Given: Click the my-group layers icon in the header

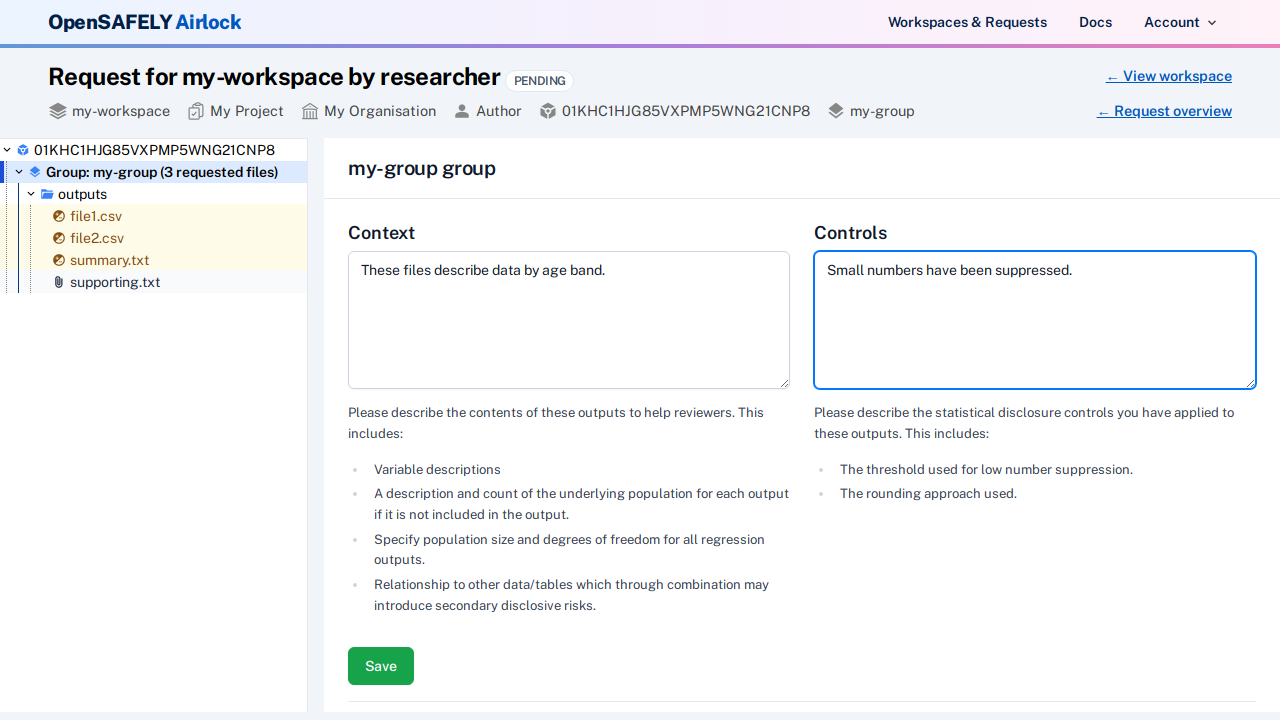Looking at the screenshot, I should click(836, 111).
